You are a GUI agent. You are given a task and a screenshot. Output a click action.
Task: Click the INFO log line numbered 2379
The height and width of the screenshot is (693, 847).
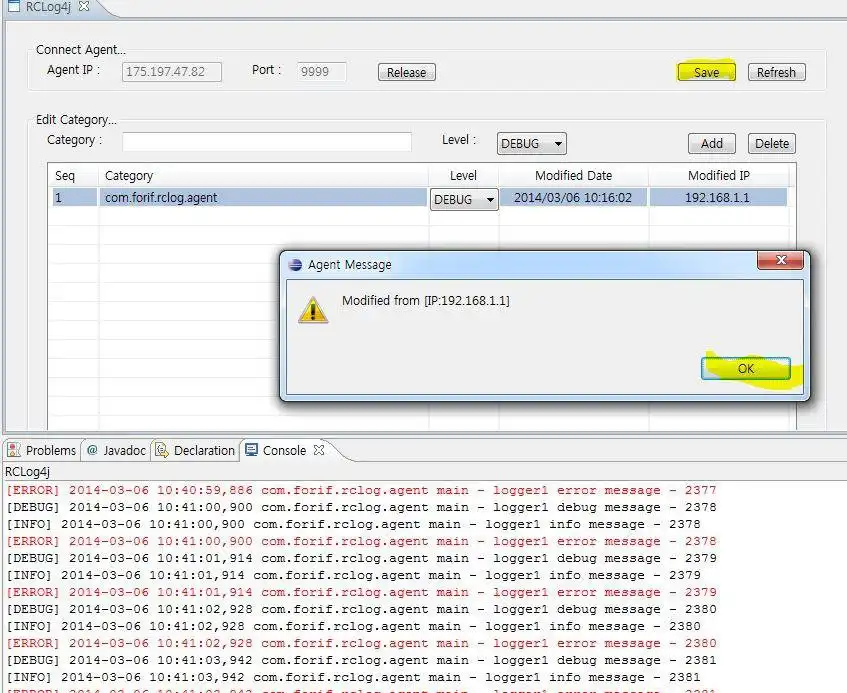353,575
